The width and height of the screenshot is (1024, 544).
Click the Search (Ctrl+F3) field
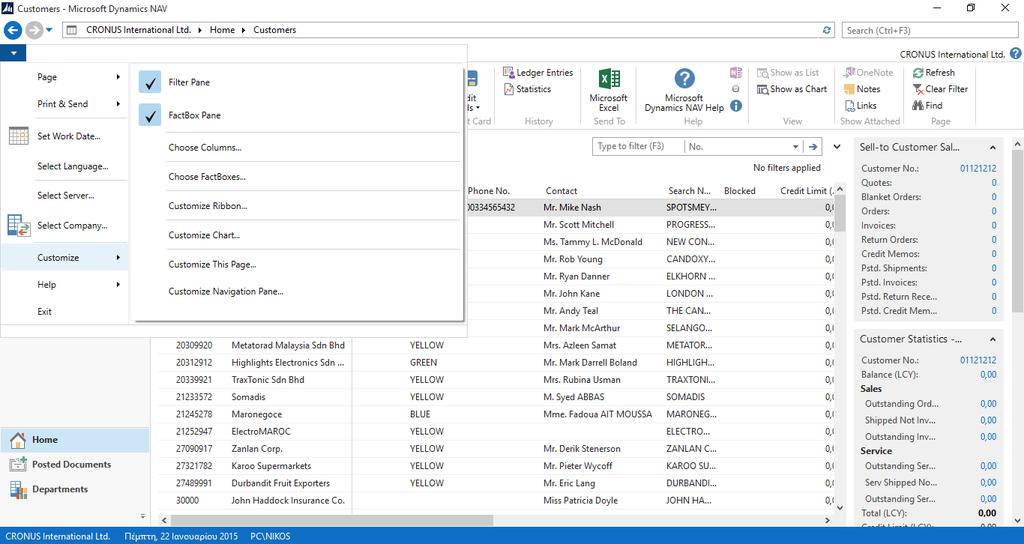click(x=930, y=30)
